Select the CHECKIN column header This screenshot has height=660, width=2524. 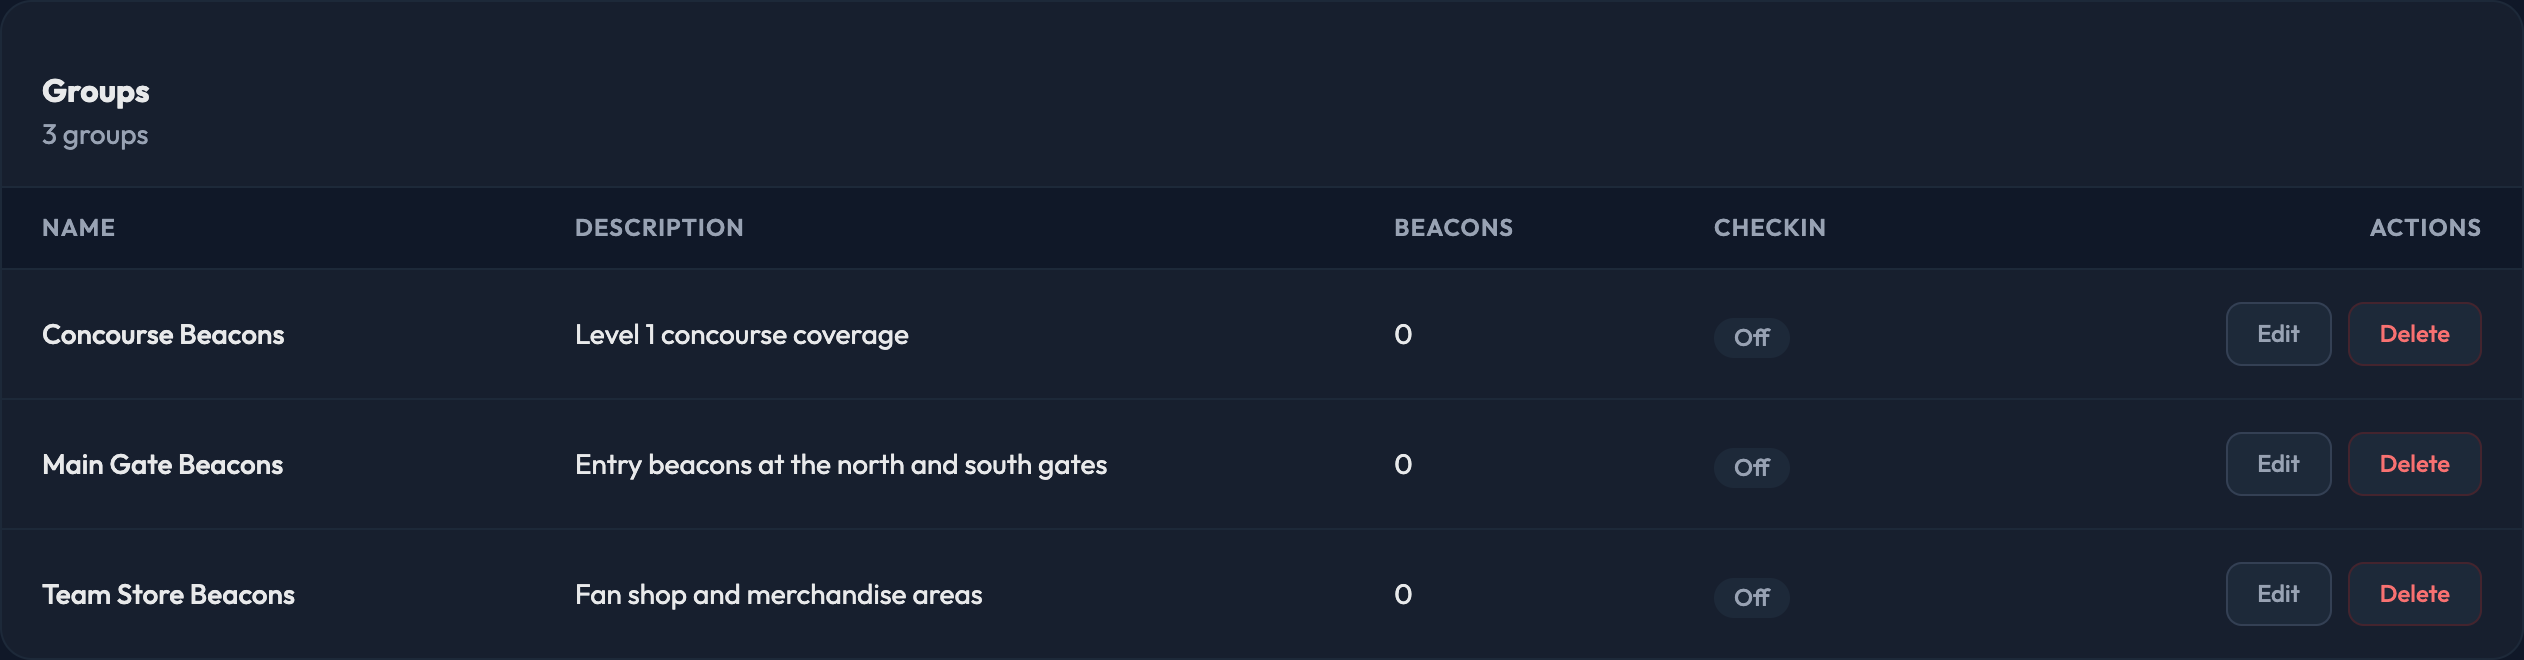[1770, 228]
